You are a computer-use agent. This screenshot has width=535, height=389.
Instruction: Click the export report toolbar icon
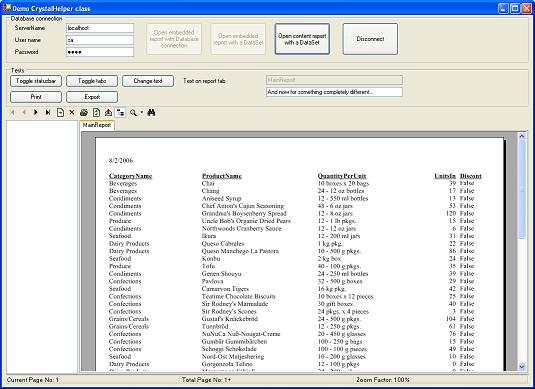pos(108,112)
